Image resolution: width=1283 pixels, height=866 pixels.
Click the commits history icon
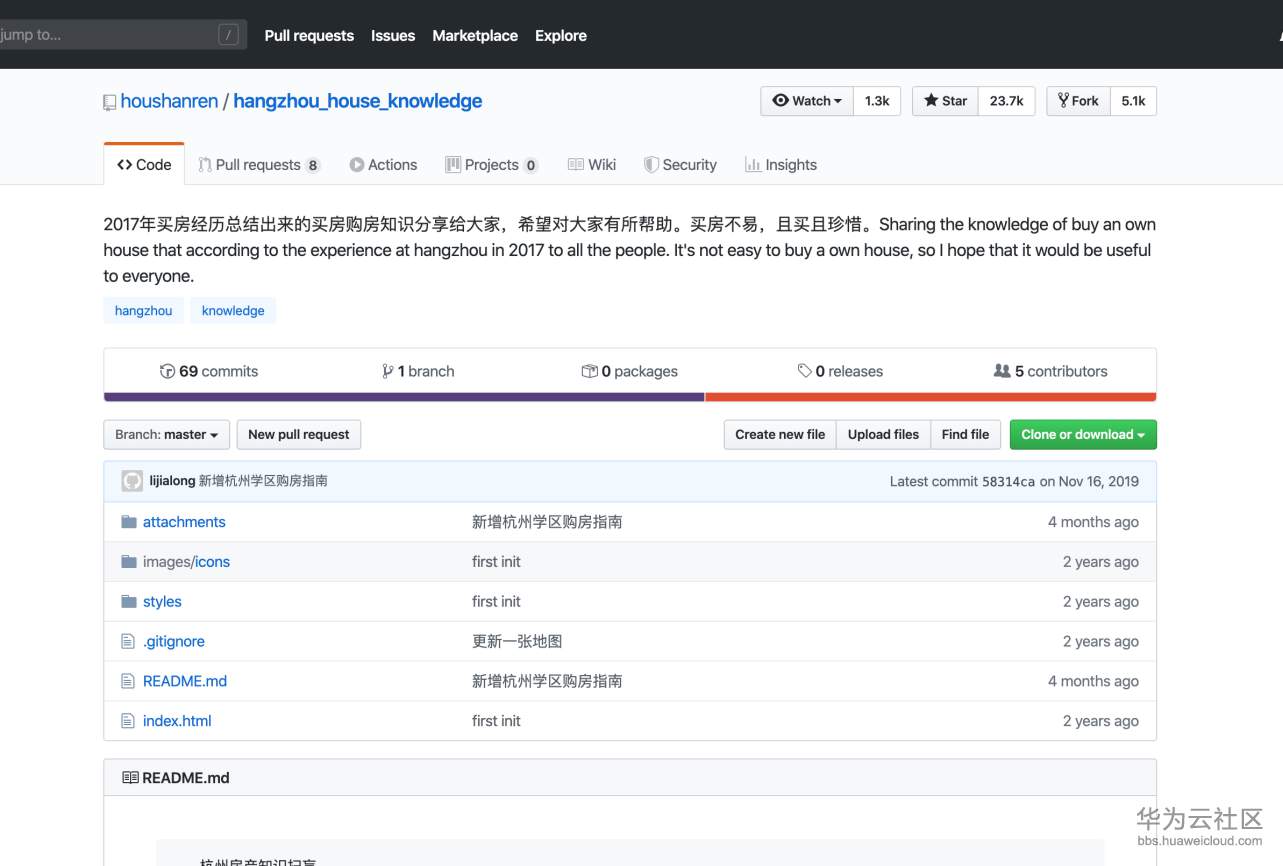[x=167, y=371]
